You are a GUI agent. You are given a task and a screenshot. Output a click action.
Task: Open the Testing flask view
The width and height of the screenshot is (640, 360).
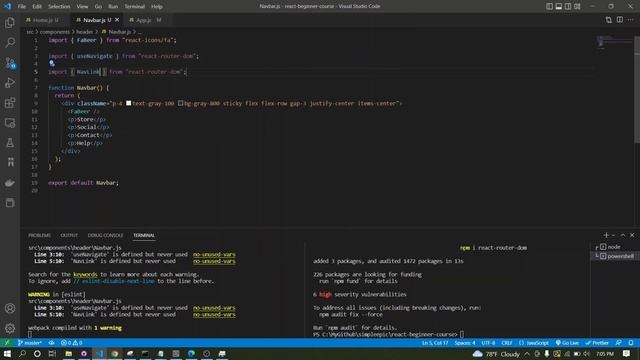[10, 142]
